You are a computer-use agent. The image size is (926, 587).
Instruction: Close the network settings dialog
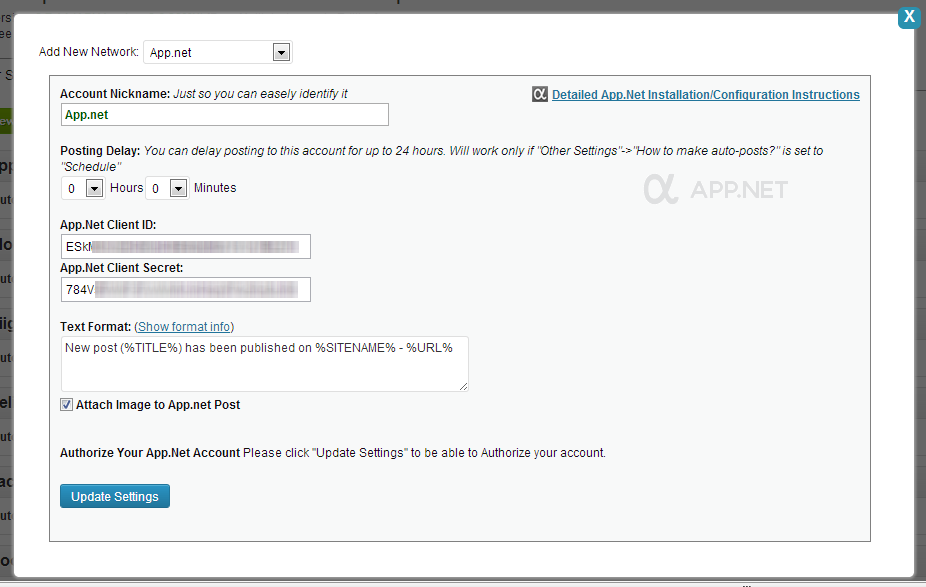(x=909, y=17)
